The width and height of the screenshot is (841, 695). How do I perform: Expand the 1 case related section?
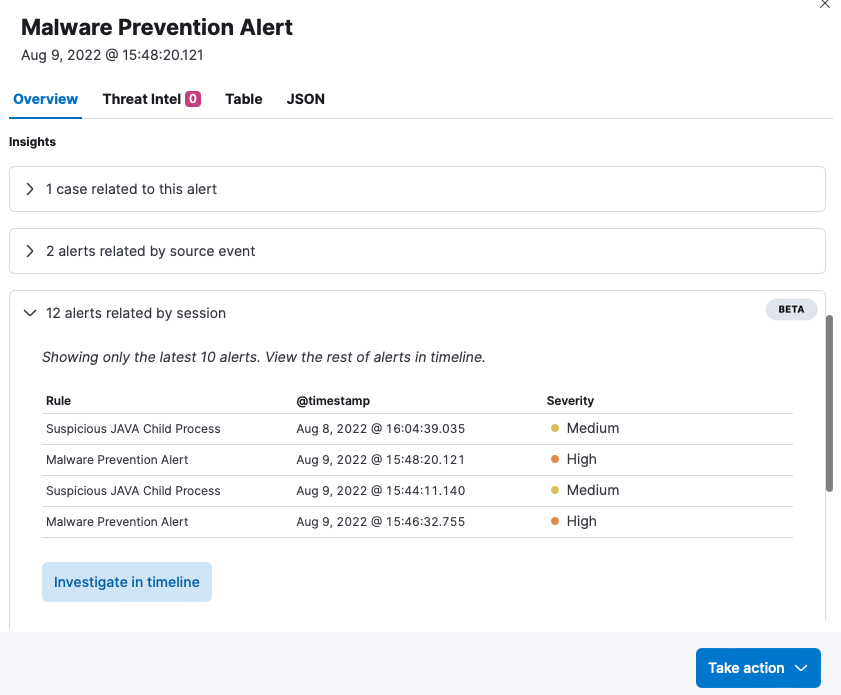coord(417,189)
